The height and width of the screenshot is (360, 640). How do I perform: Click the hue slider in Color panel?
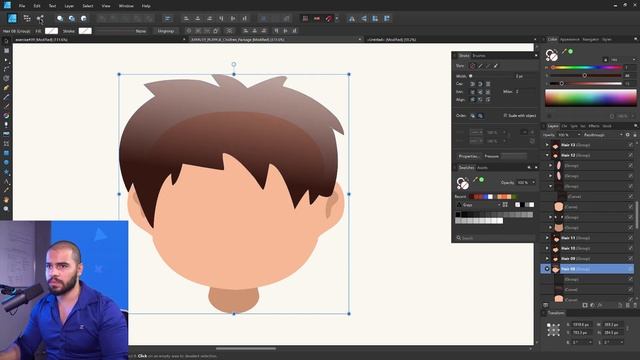(587, 67)
